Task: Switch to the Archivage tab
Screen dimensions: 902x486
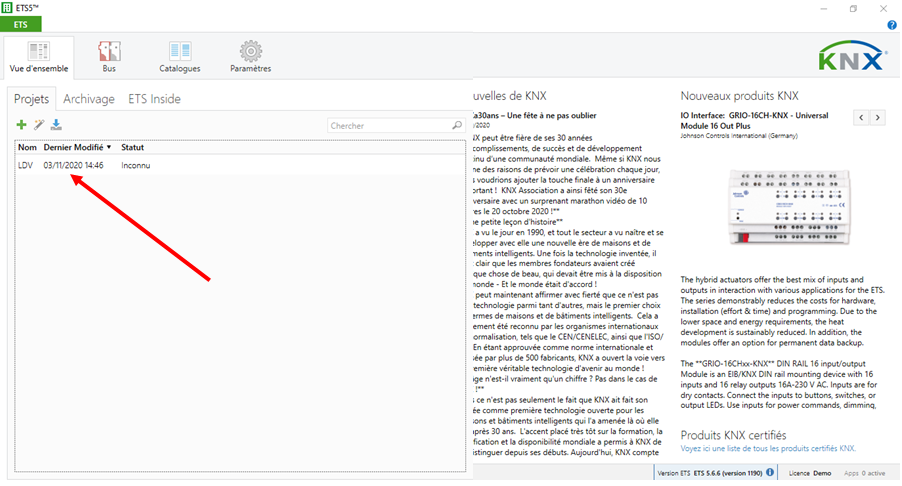Action: [x=89, y=99]
